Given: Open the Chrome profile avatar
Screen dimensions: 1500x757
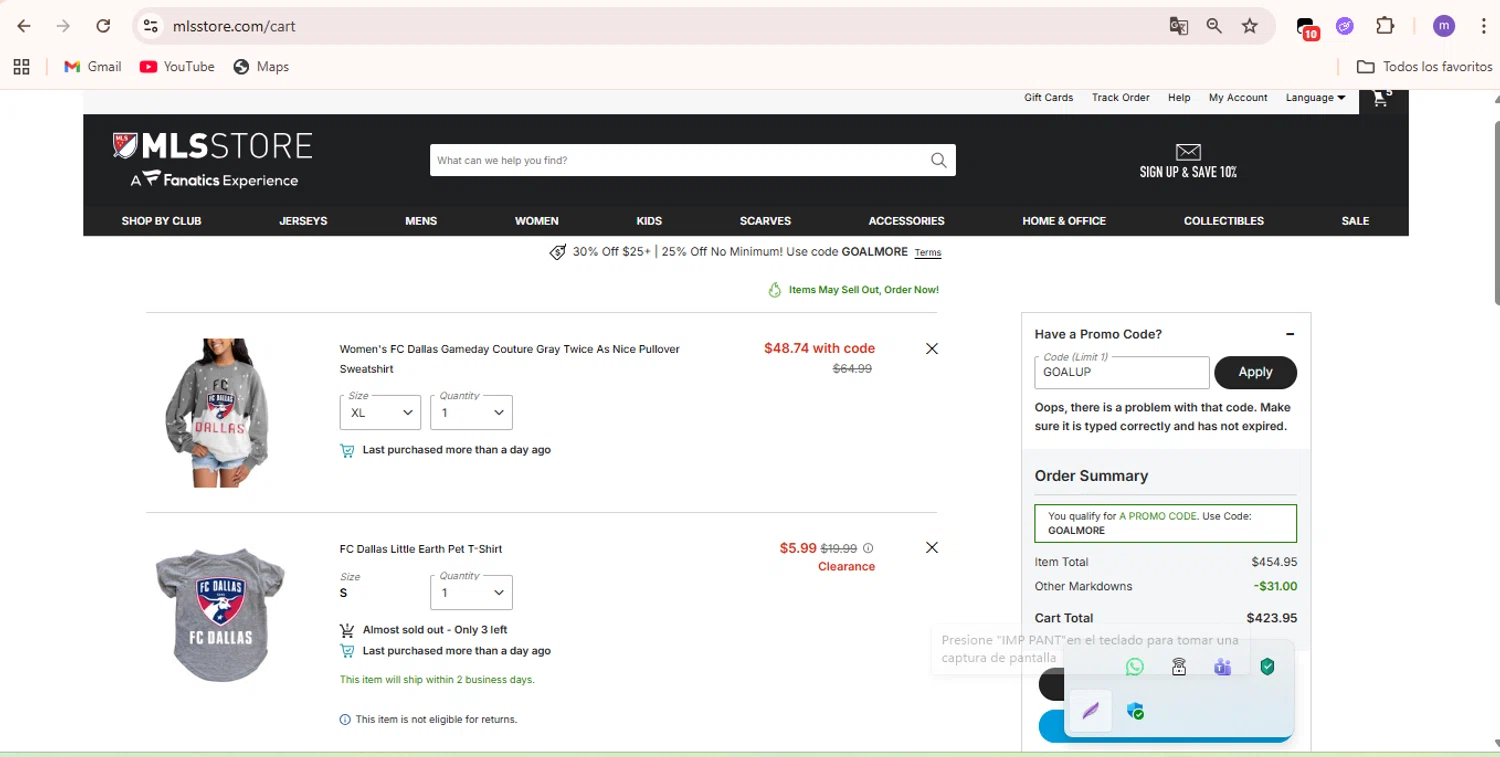Looking at the screenshot, I should tap(1443, 26).
